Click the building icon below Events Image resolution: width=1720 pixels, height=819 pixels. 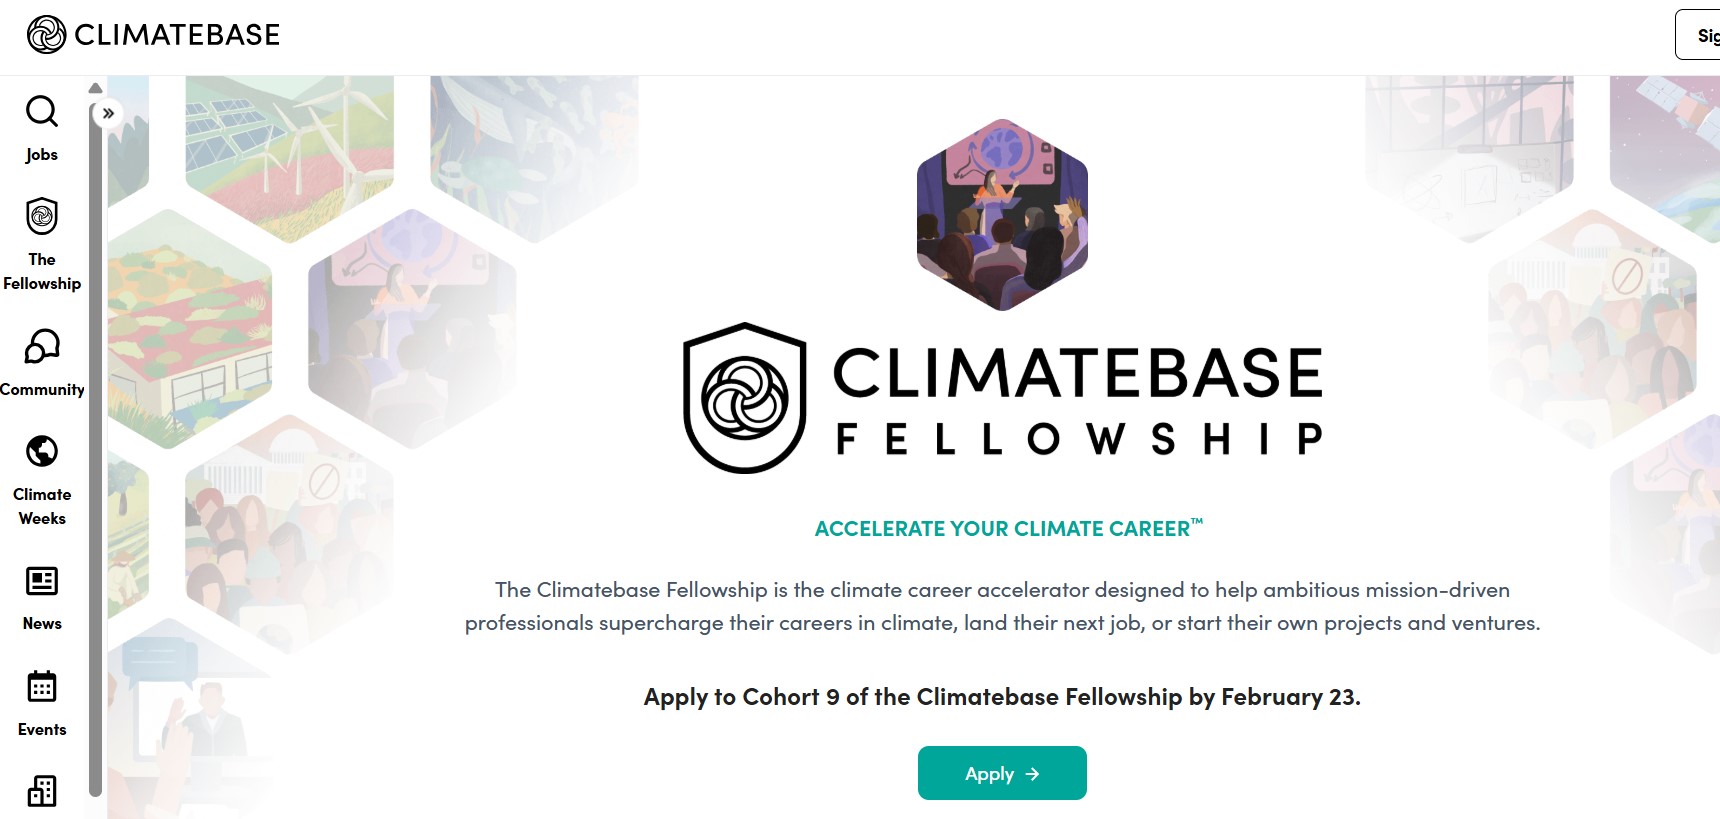point(41,791)
